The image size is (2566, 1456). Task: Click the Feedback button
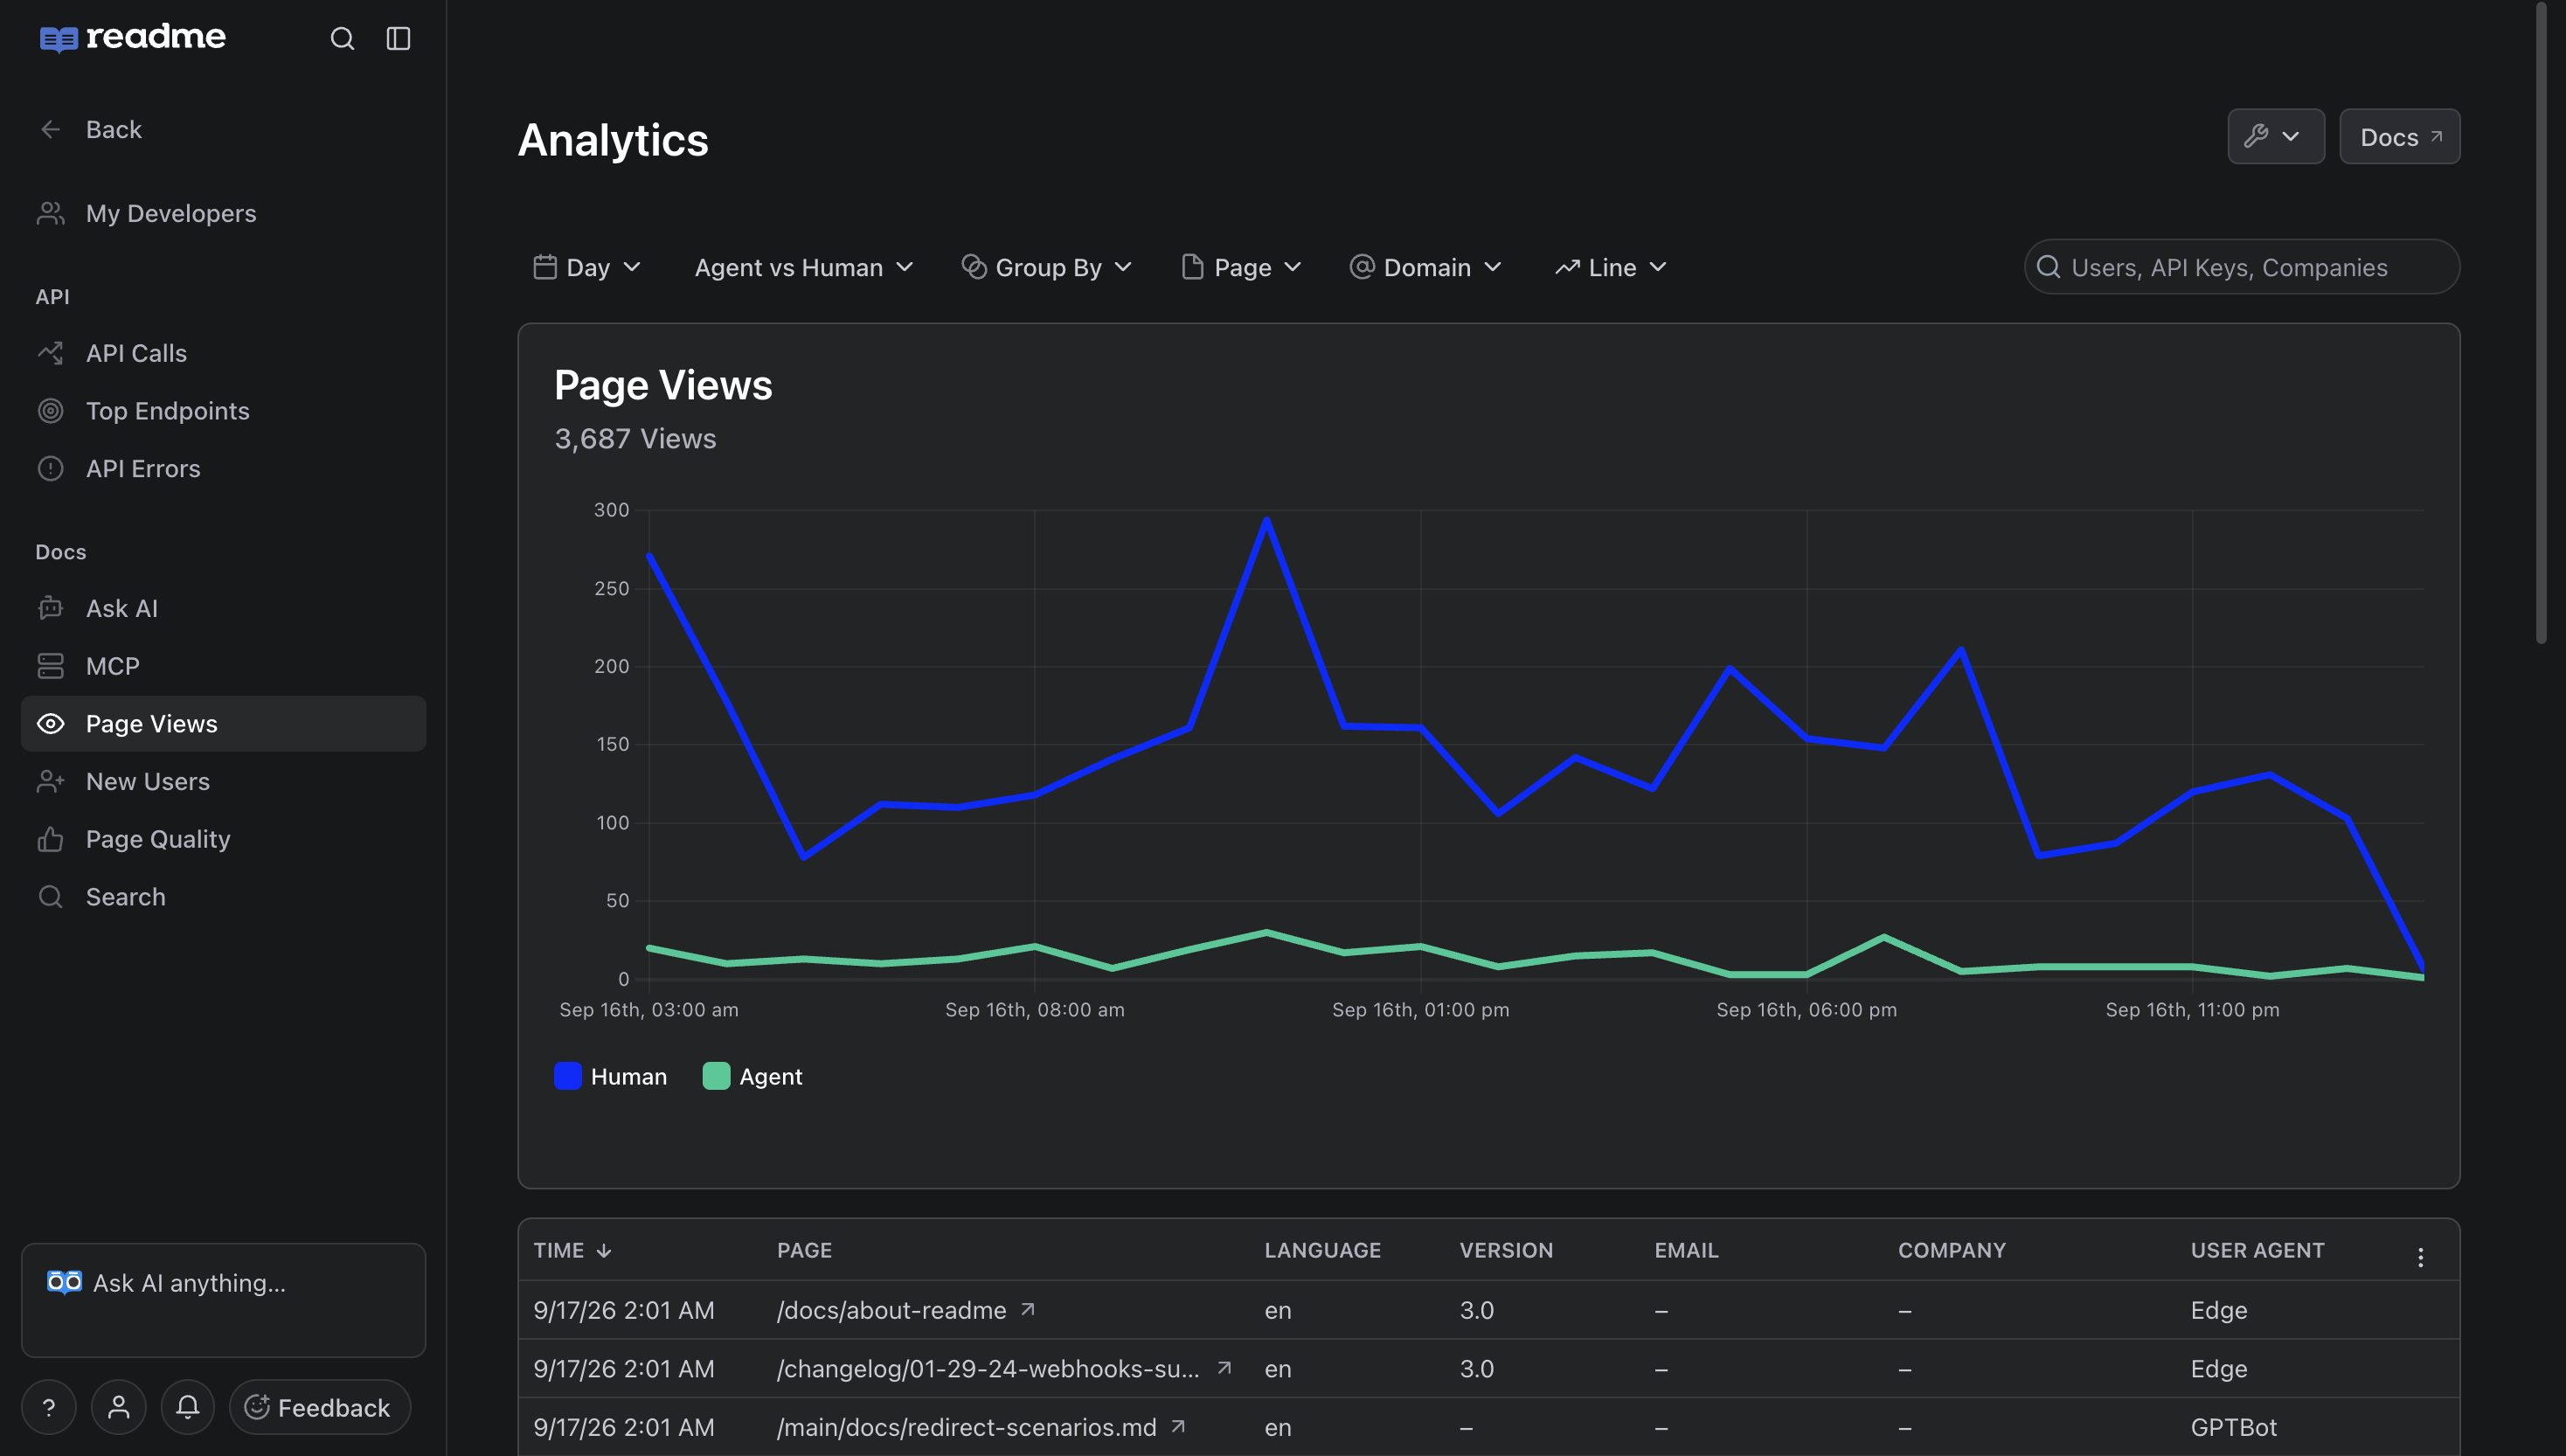[x=320, y=1407]
